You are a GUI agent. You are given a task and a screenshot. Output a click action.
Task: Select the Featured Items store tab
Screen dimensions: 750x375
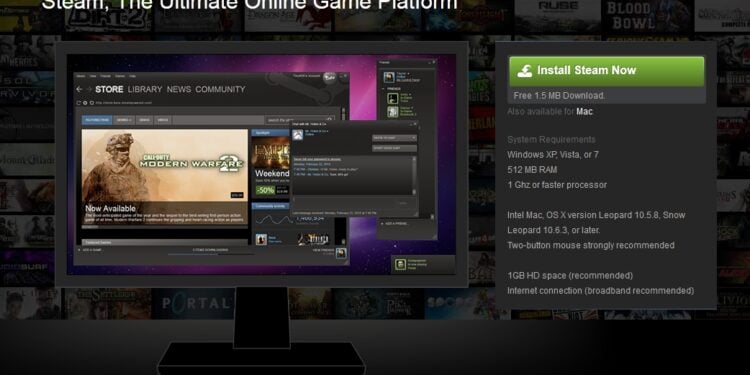coord(97,120)
